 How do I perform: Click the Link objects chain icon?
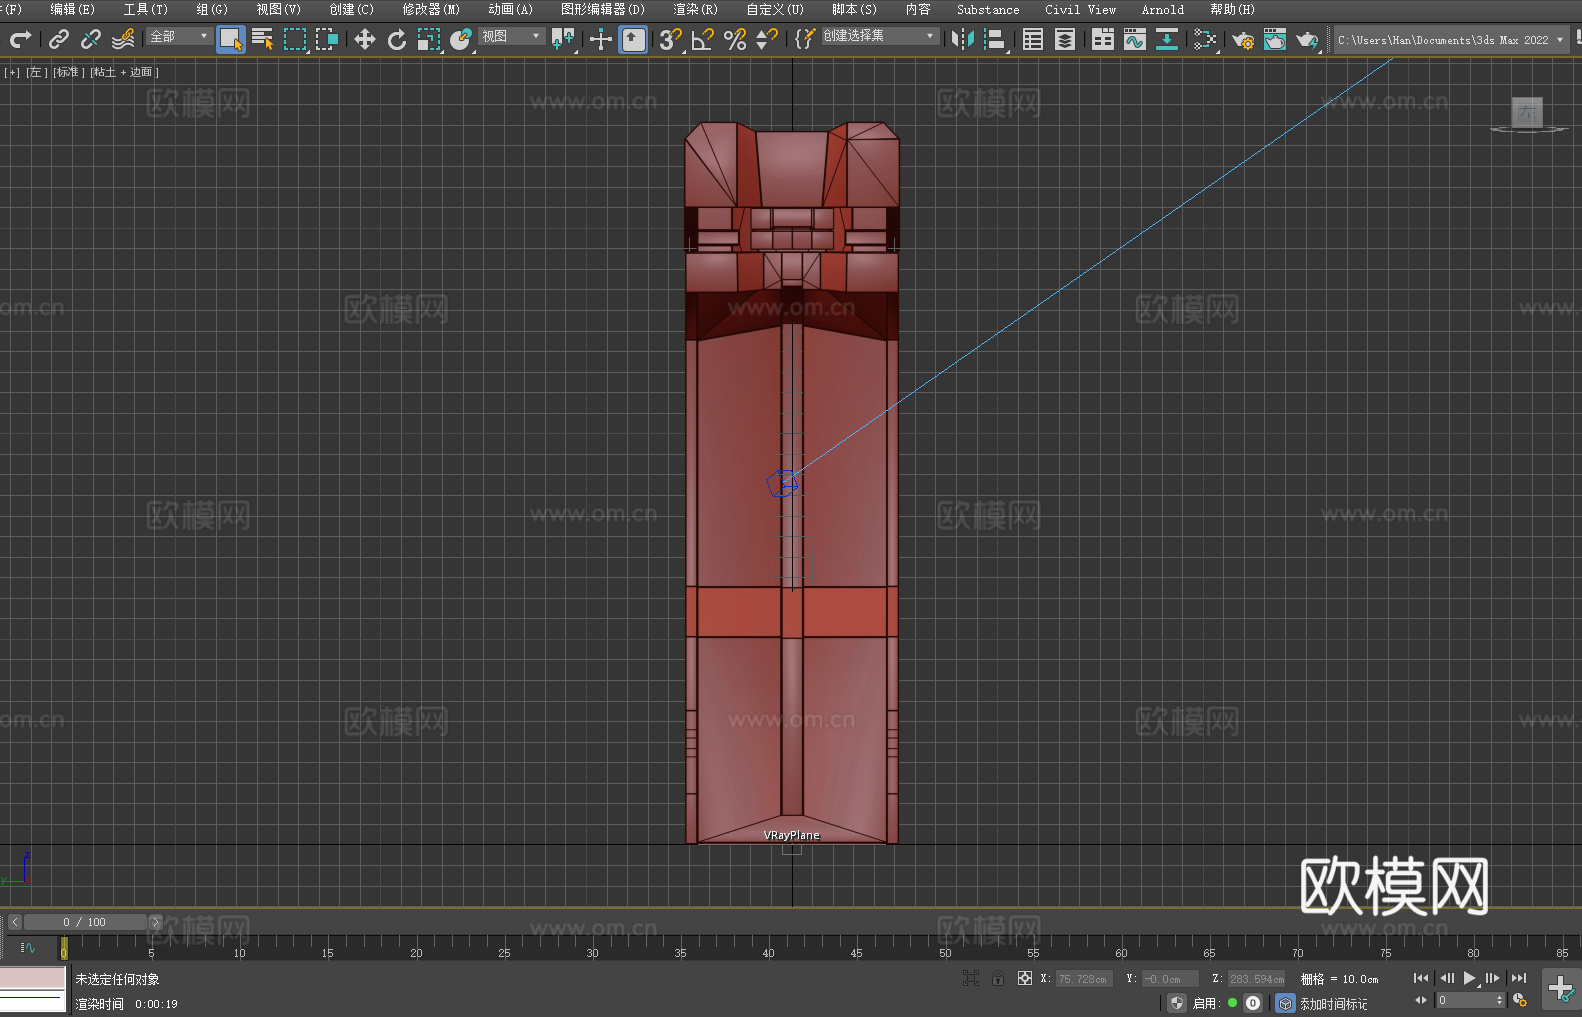point(59,39)
